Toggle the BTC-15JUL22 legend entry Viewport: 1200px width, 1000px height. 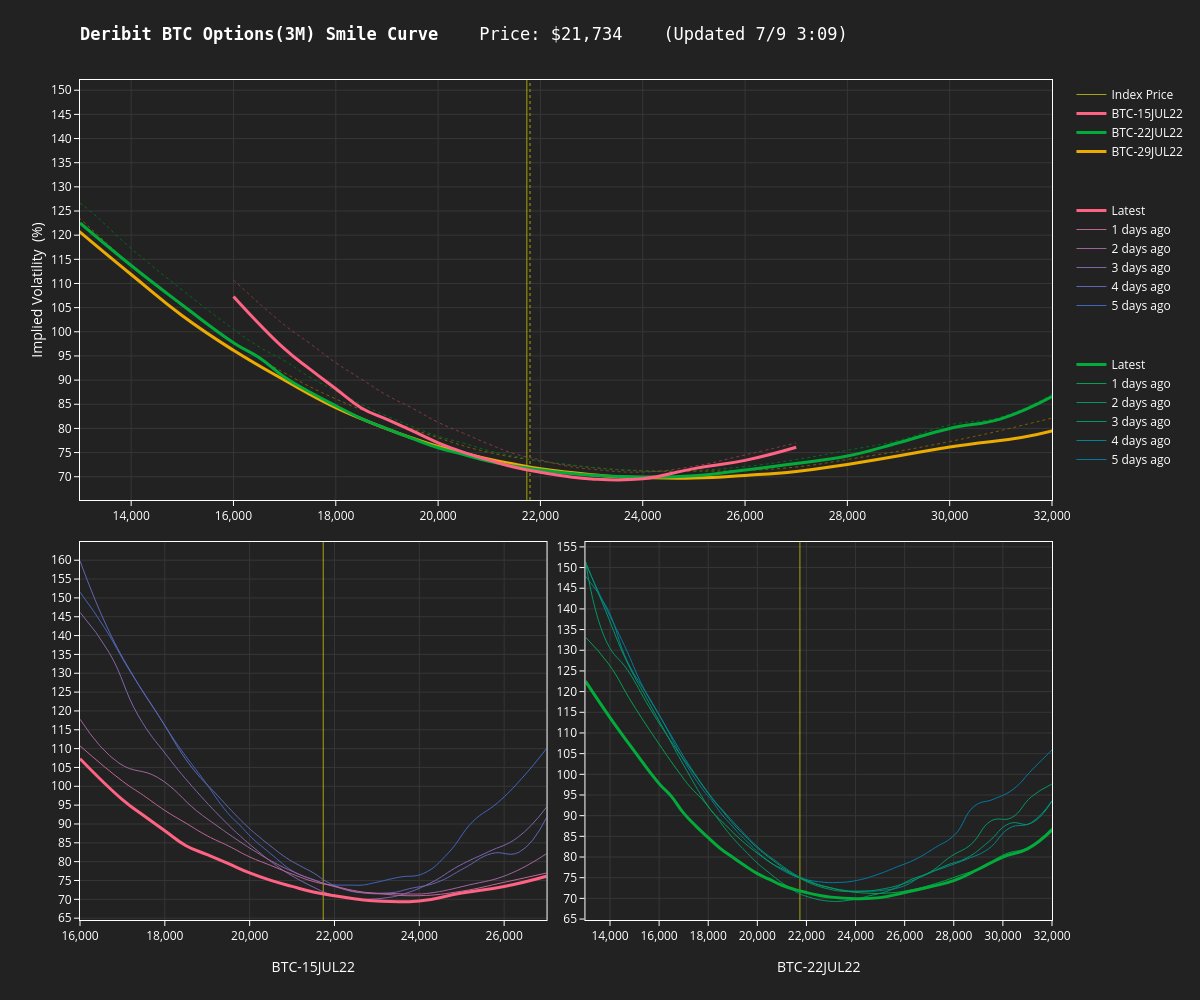coord(1130,114)
